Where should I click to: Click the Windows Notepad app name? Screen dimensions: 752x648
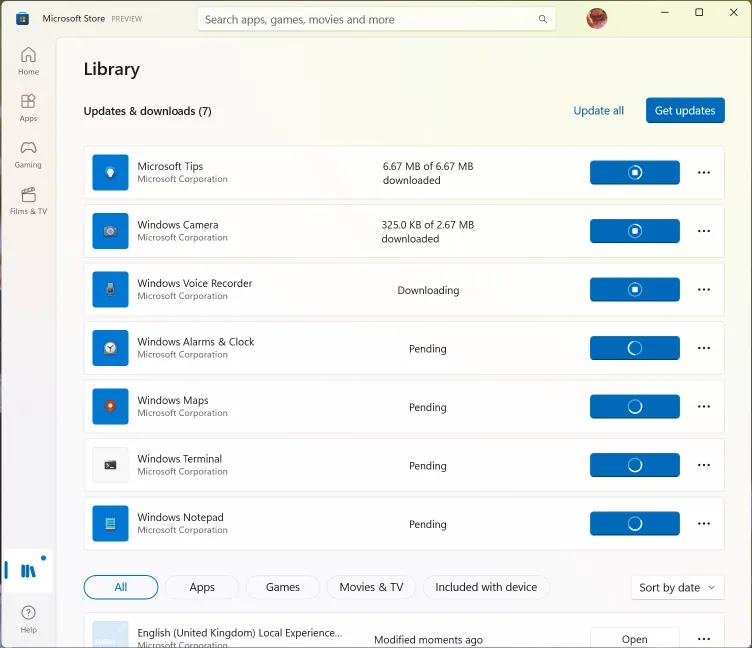[x=181, y=517]
